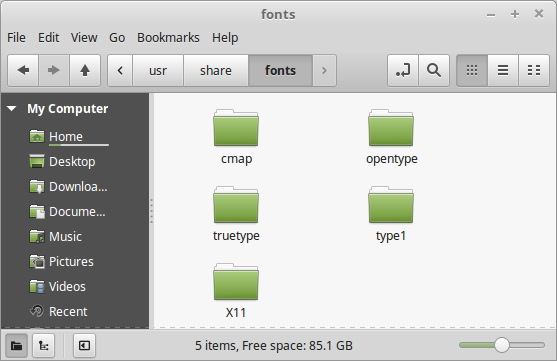Switch to icon view

(x=472, y=70)
